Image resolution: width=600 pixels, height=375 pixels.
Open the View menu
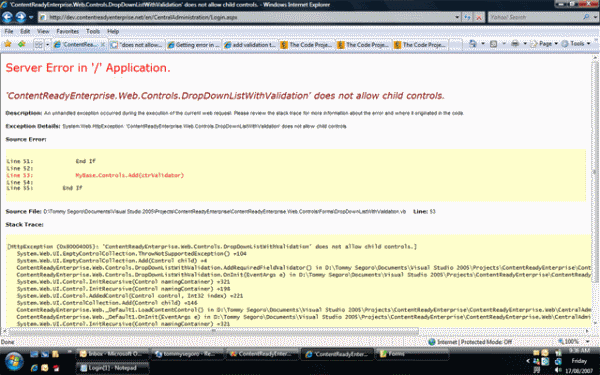(43, 31)
